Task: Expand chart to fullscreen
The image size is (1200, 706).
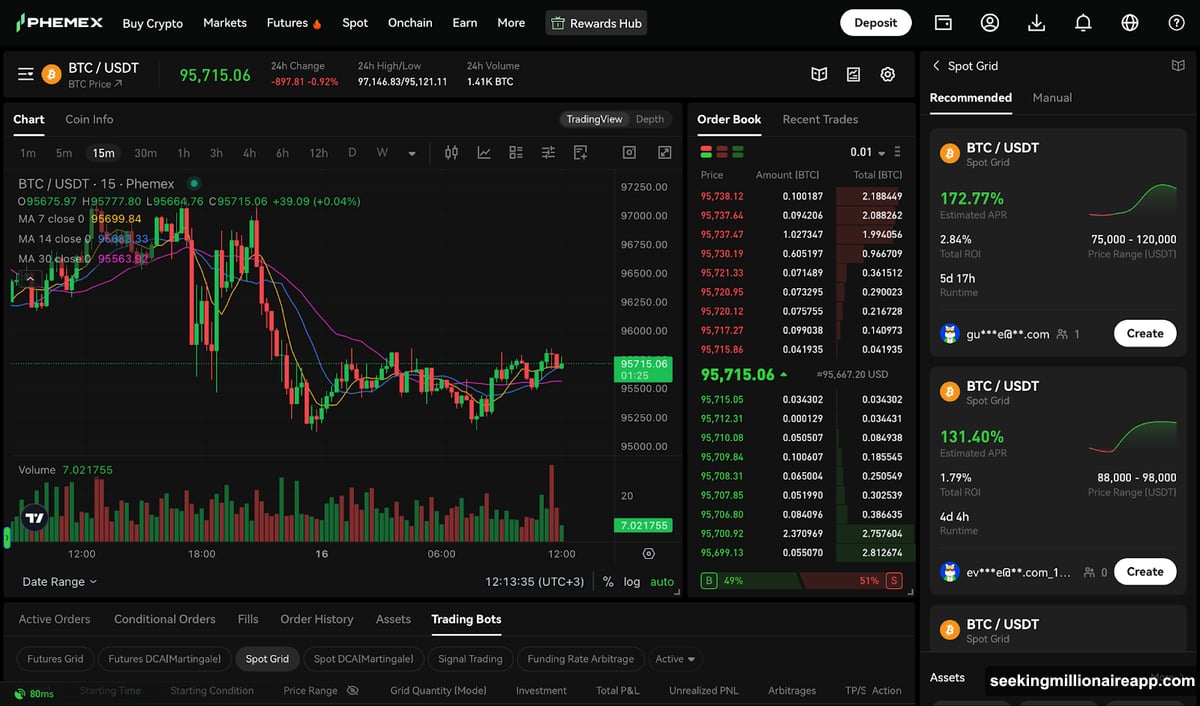Action: point(664,153)
